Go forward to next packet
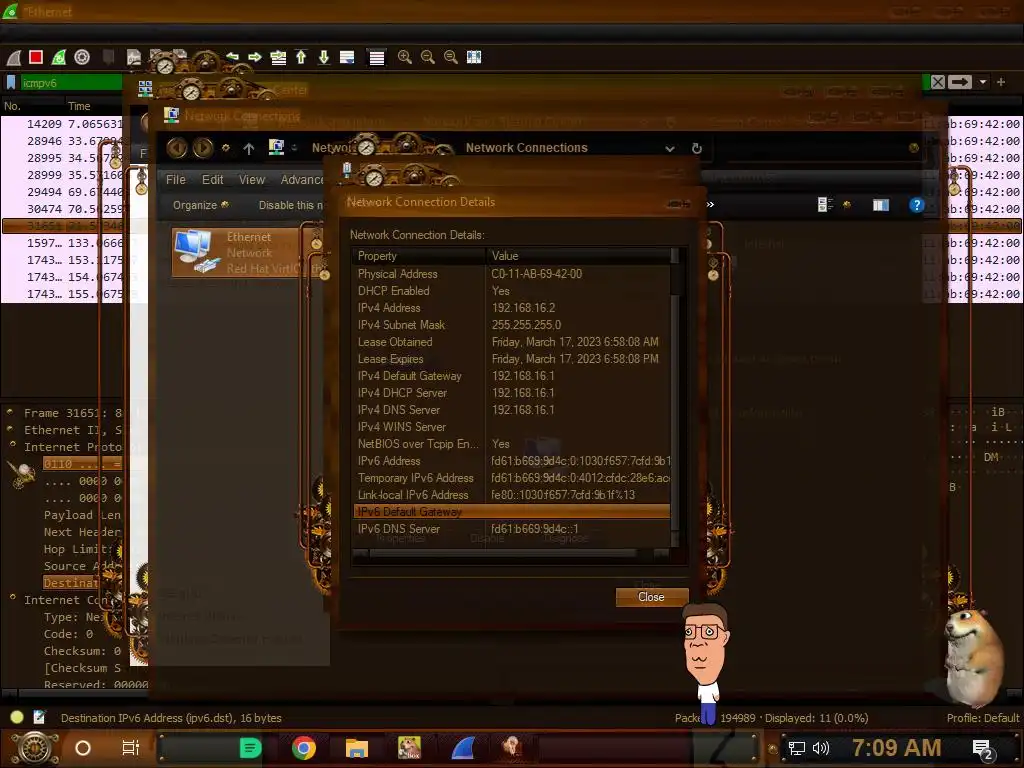This screenshot has height=768, width=1024. click(255, 57)
